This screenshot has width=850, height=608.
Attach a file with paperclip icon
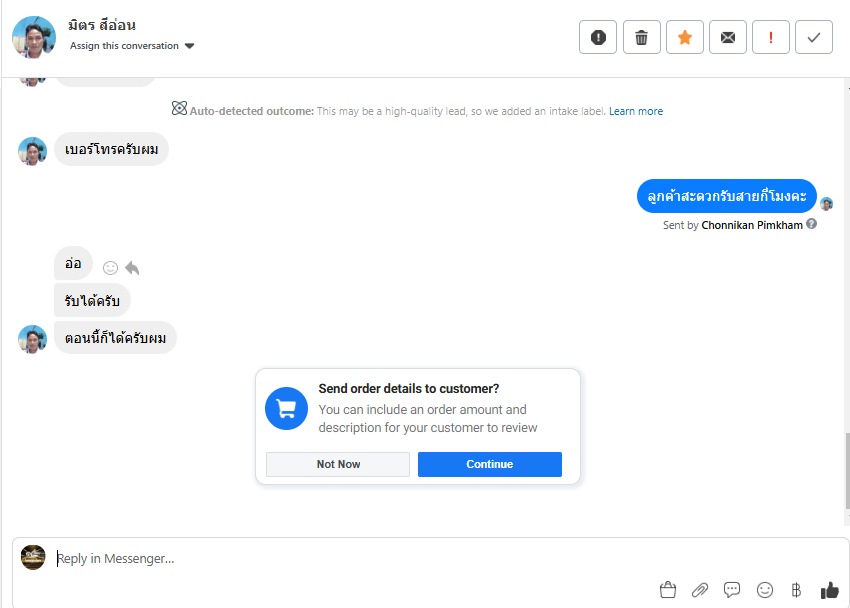(700, 590)
